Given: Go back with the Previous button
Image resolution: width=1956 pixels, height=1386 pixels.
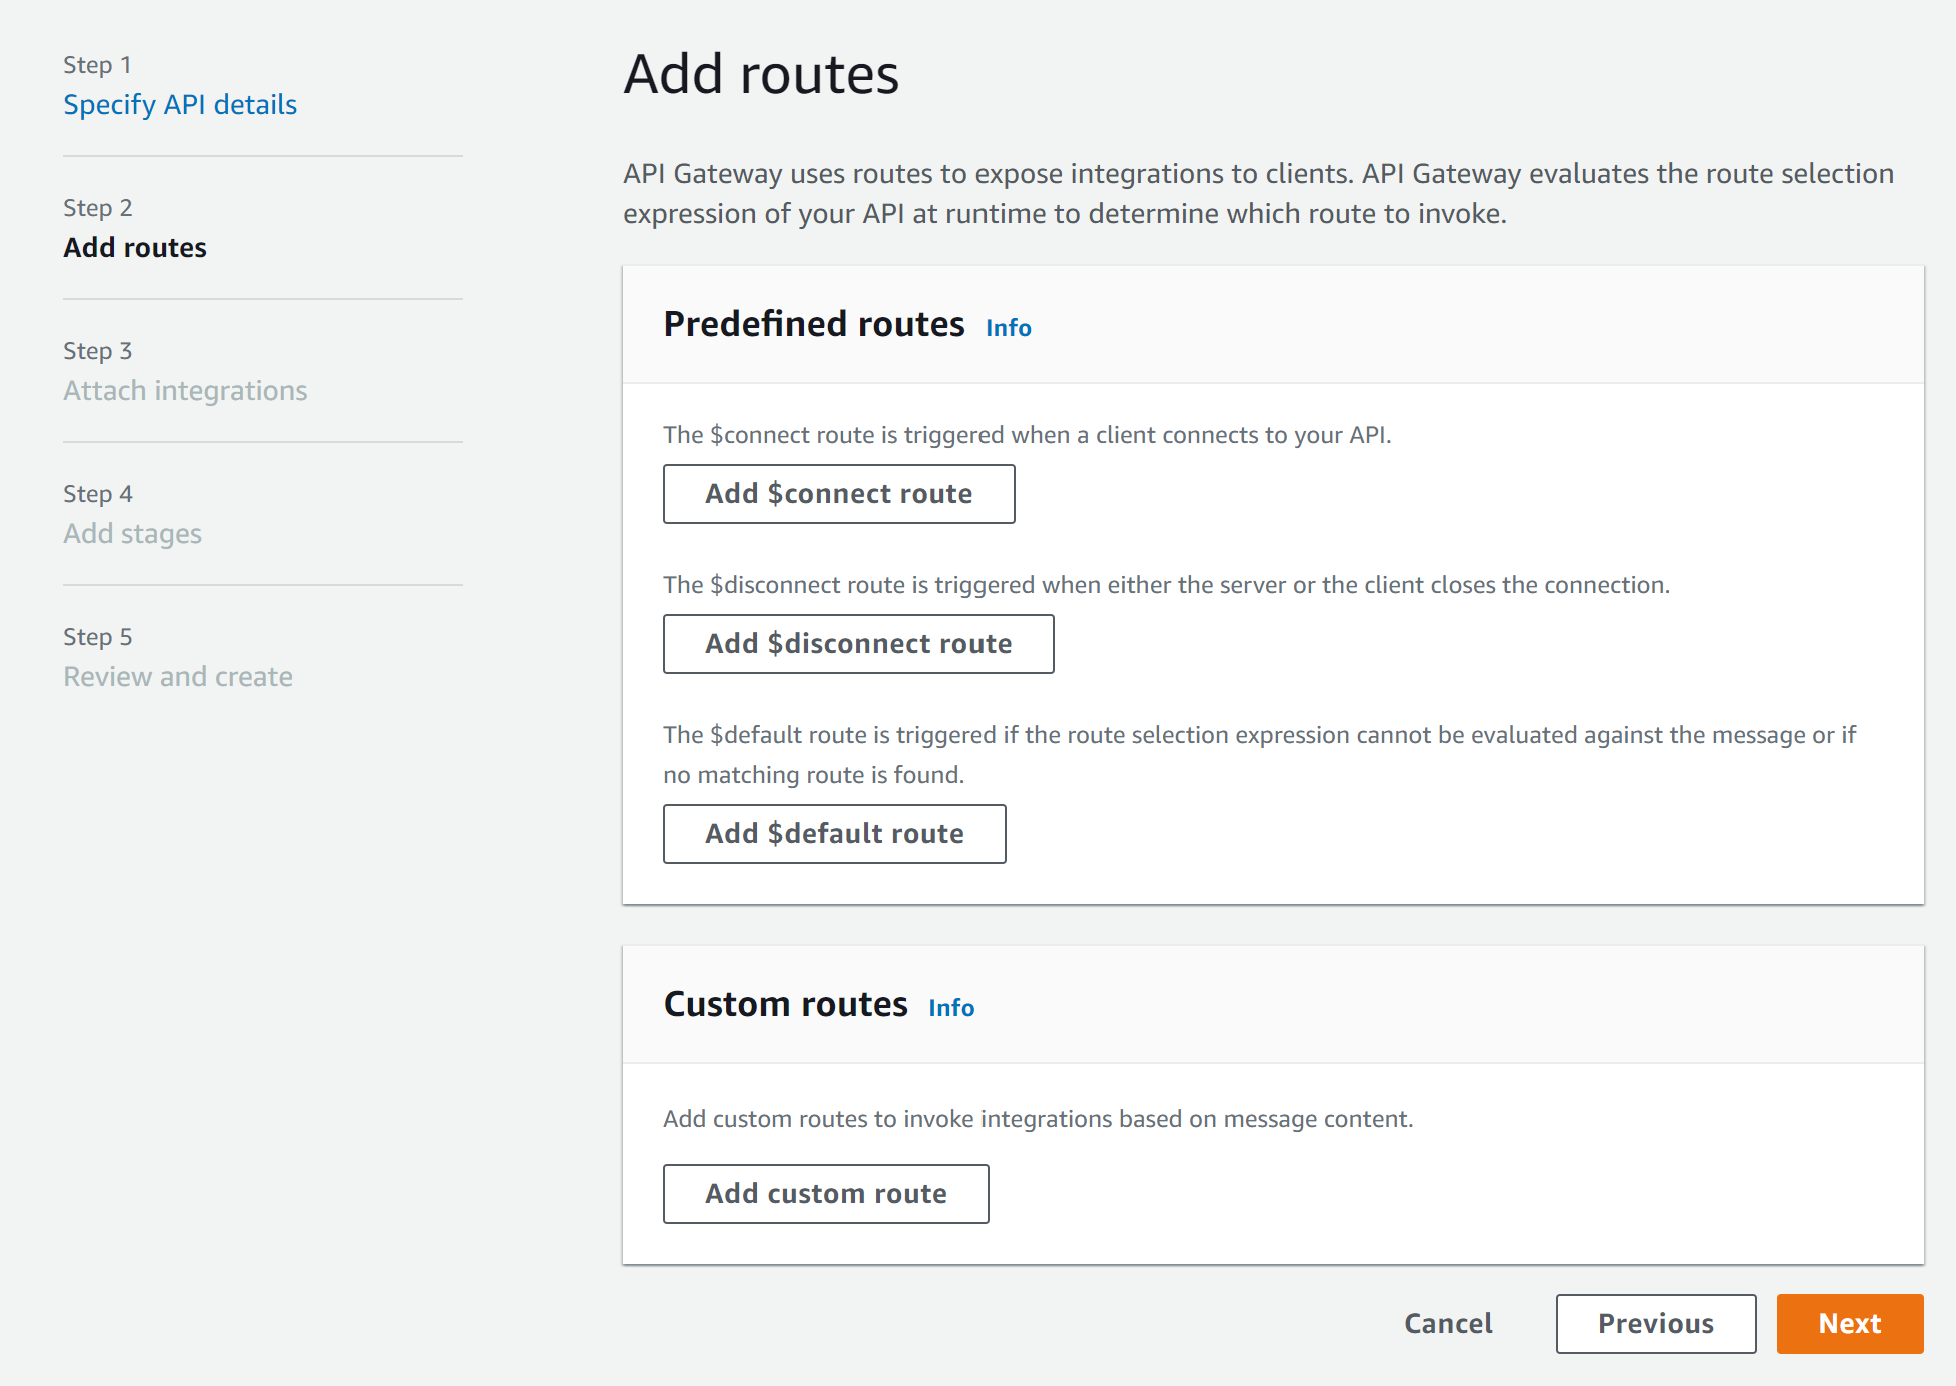Looking at the screenshot, I should tap(1656, 1324).
